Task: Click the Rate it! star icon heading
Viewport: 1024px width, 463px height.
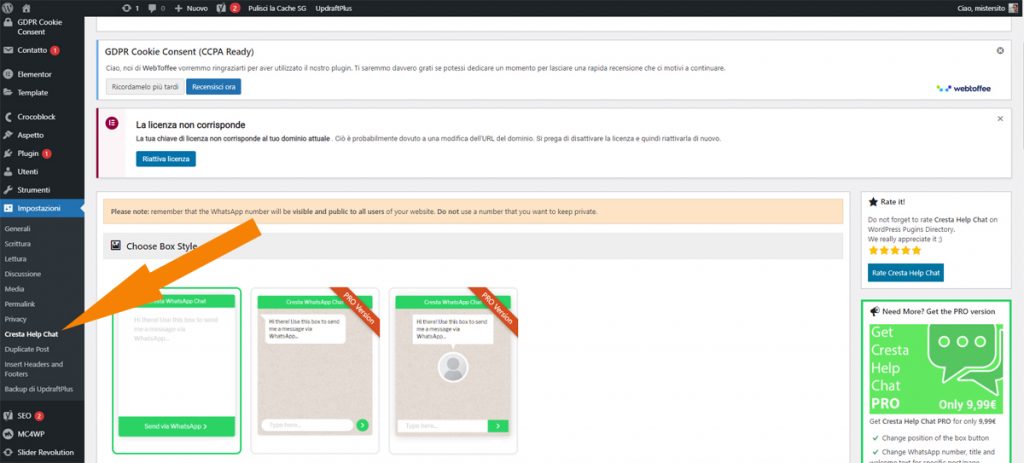Action: pyautogui.click(x=873, y=202)
